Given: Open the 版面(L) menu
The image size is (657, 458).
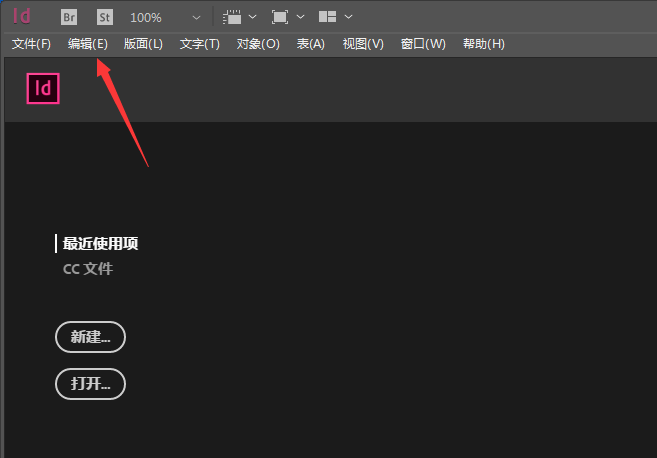Looking at the screenshot, I should click(x=143, y=44).
